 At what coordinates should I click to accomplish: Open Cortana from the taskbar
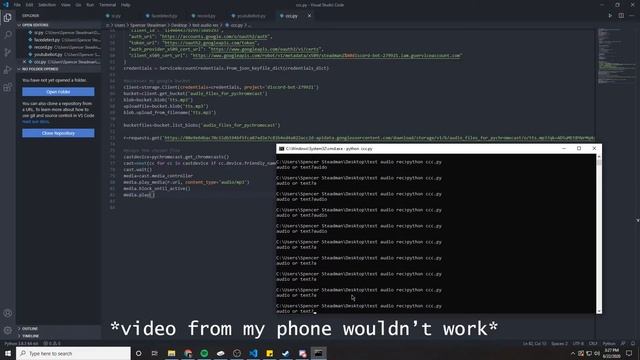coord(138,353)
